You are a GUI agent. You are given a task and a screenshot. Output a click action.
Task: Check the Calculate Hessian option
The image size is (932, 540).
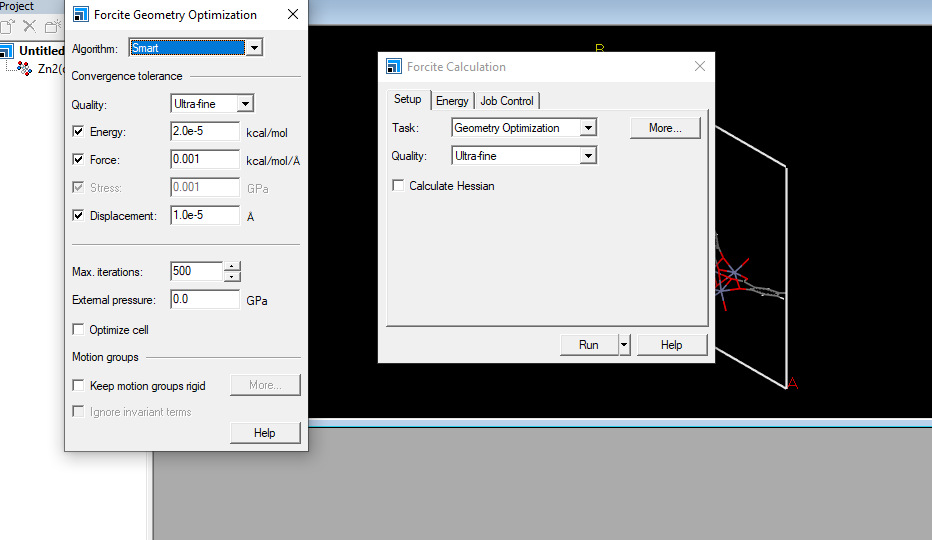[399, 186]
